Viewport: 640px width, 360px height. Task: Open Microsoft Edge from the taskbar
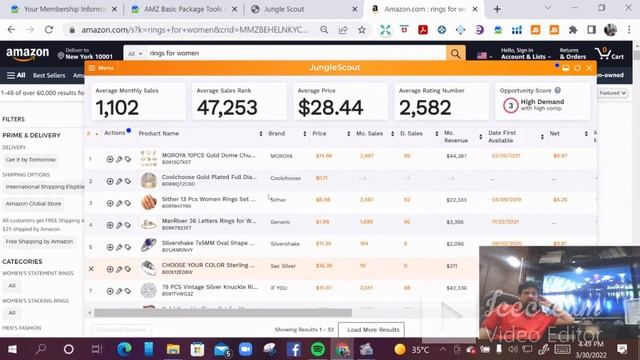[x=124, y=349]
